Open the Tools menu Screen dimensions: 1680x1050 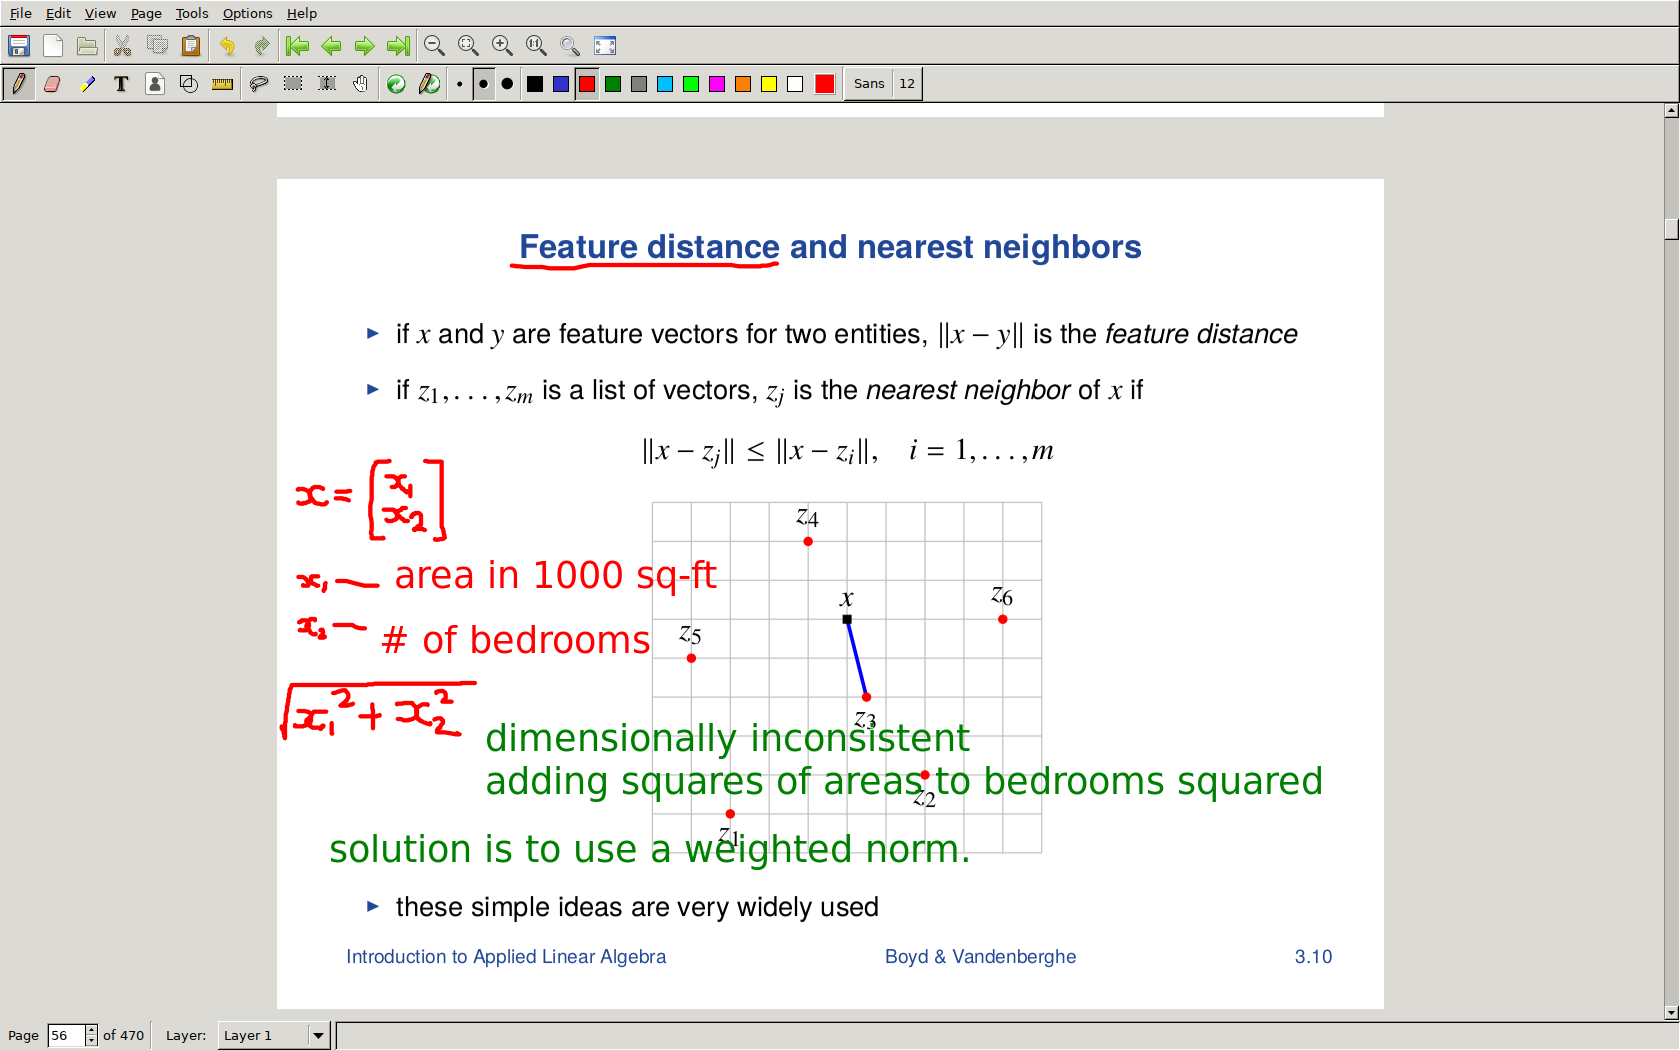coord(192,13)
